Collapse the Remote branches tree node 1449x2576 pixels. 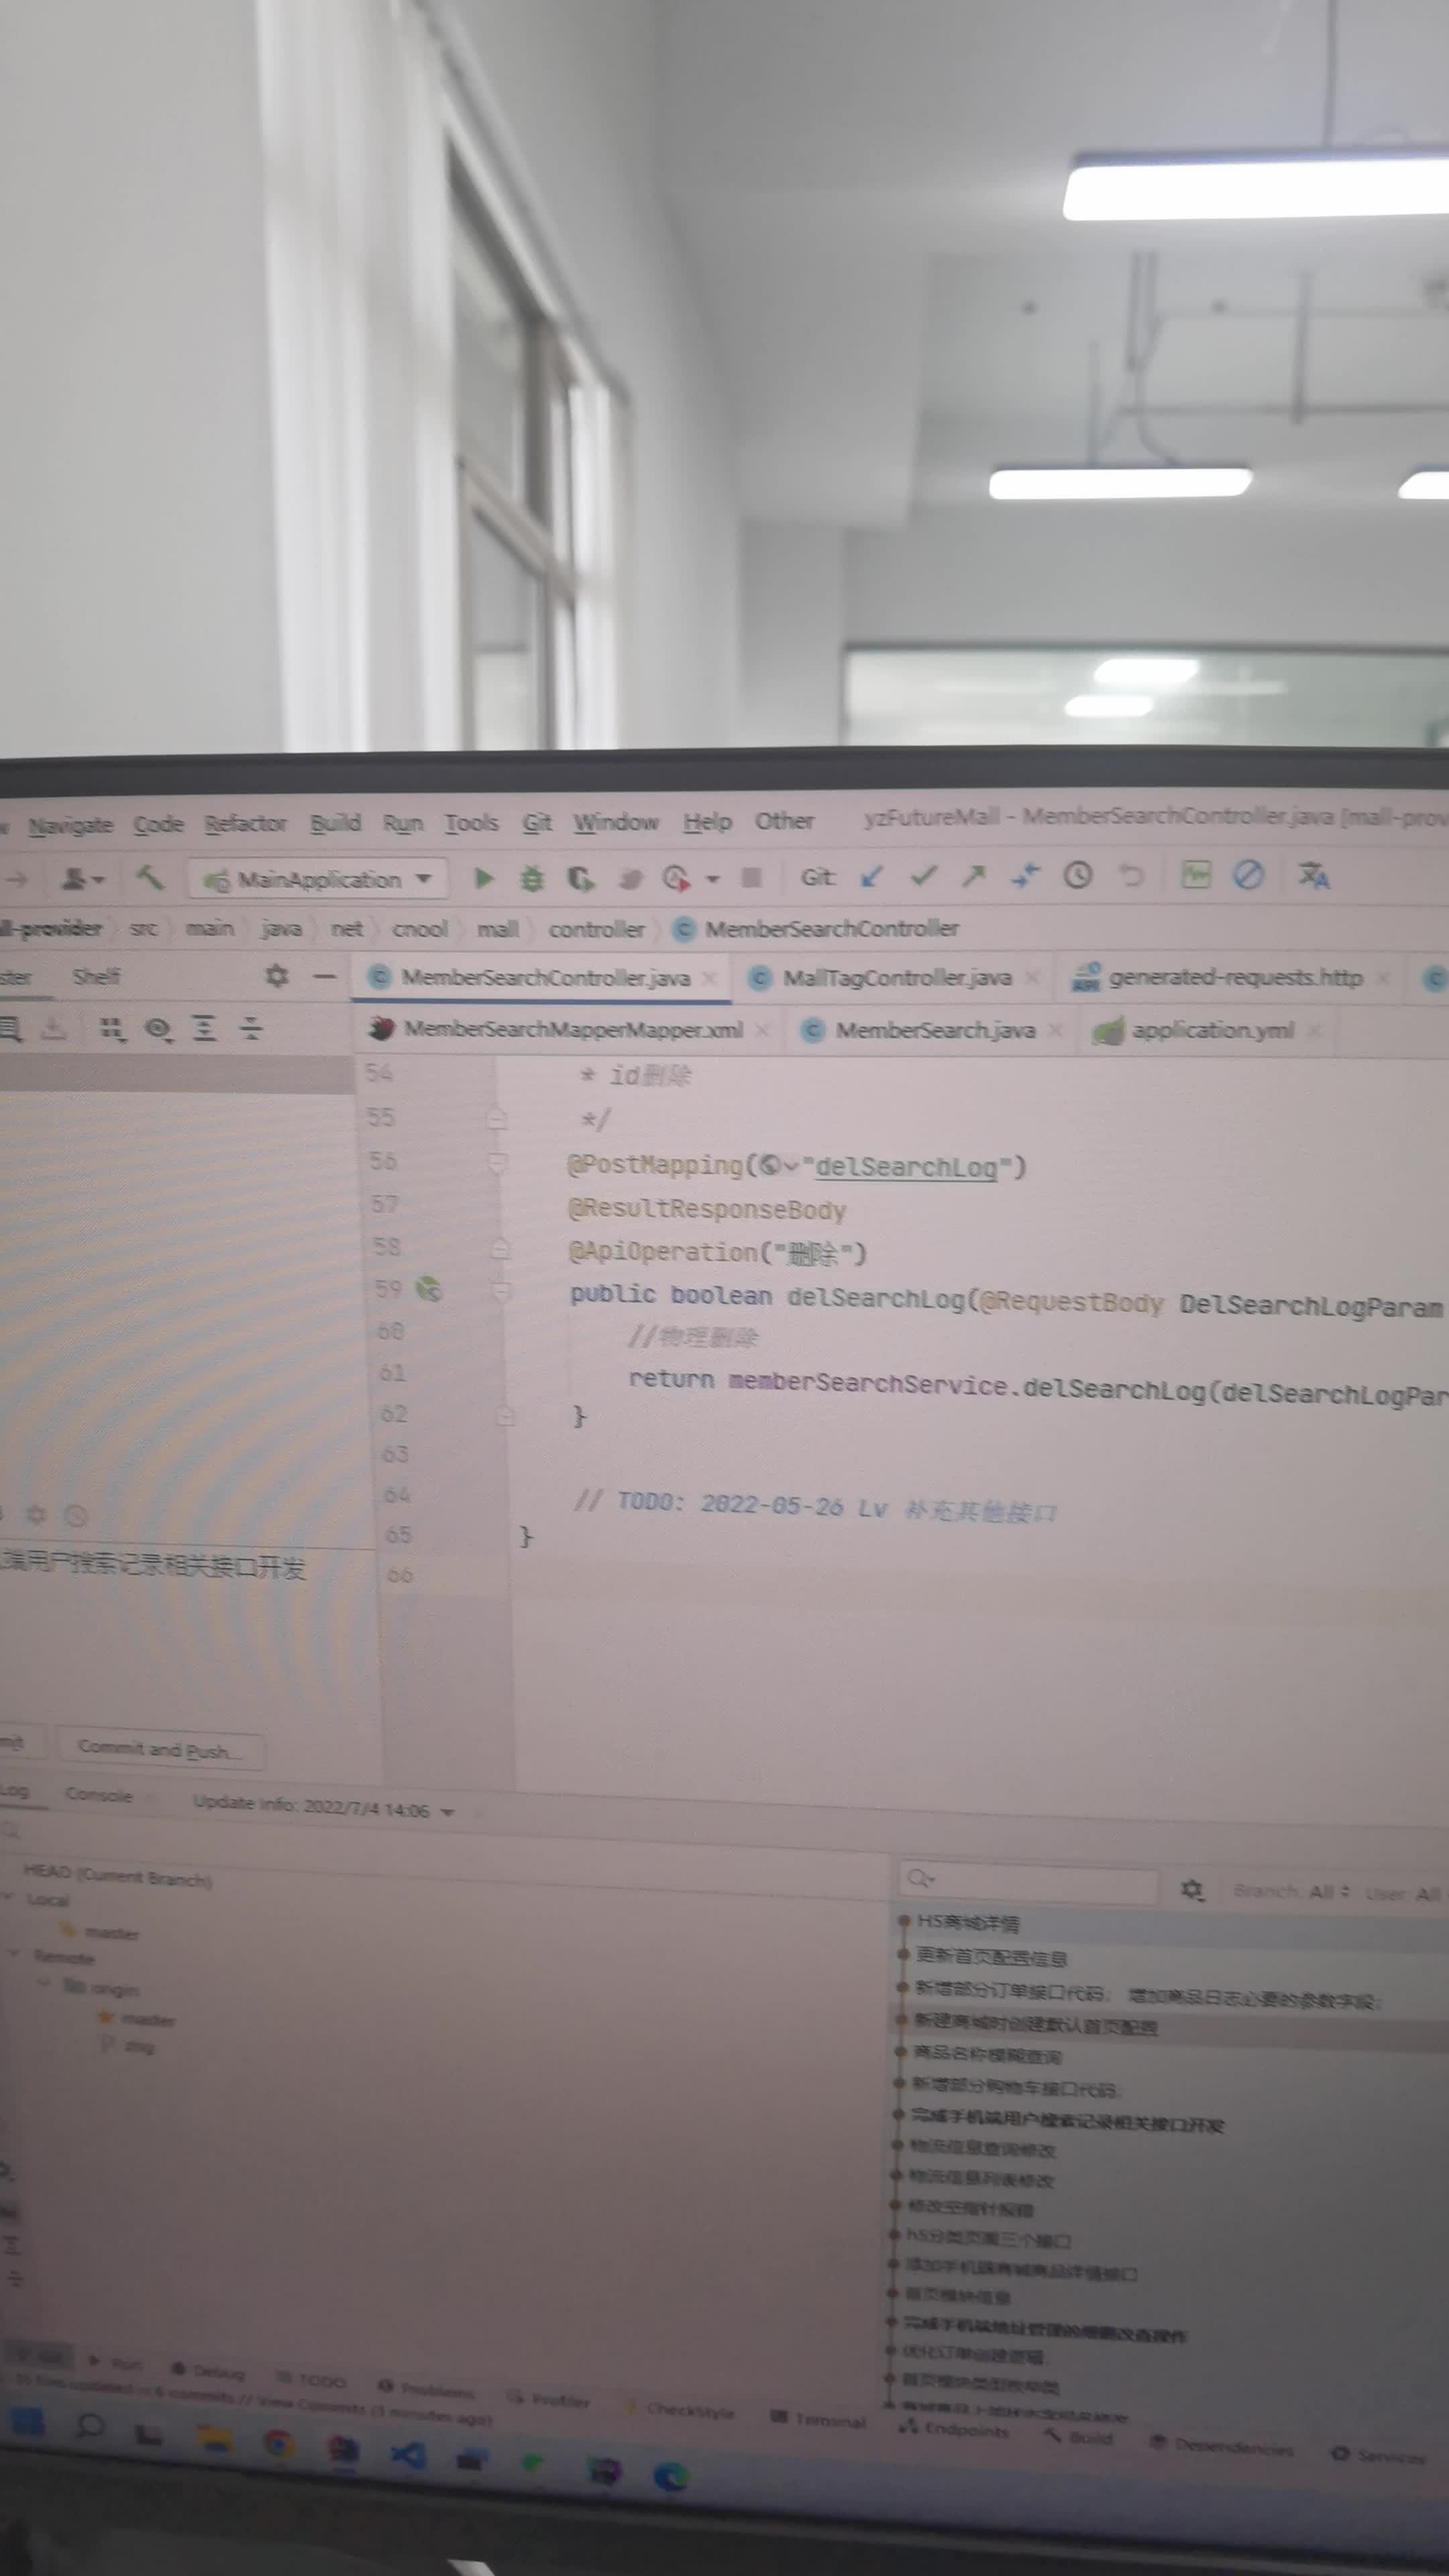[x=14, y=1953]
